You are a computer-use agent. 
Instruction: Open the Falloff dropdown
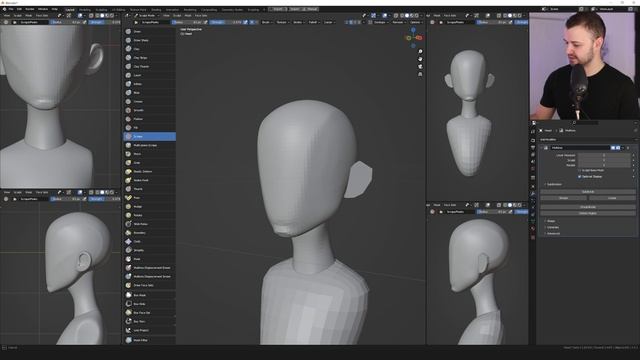point(313,22)
